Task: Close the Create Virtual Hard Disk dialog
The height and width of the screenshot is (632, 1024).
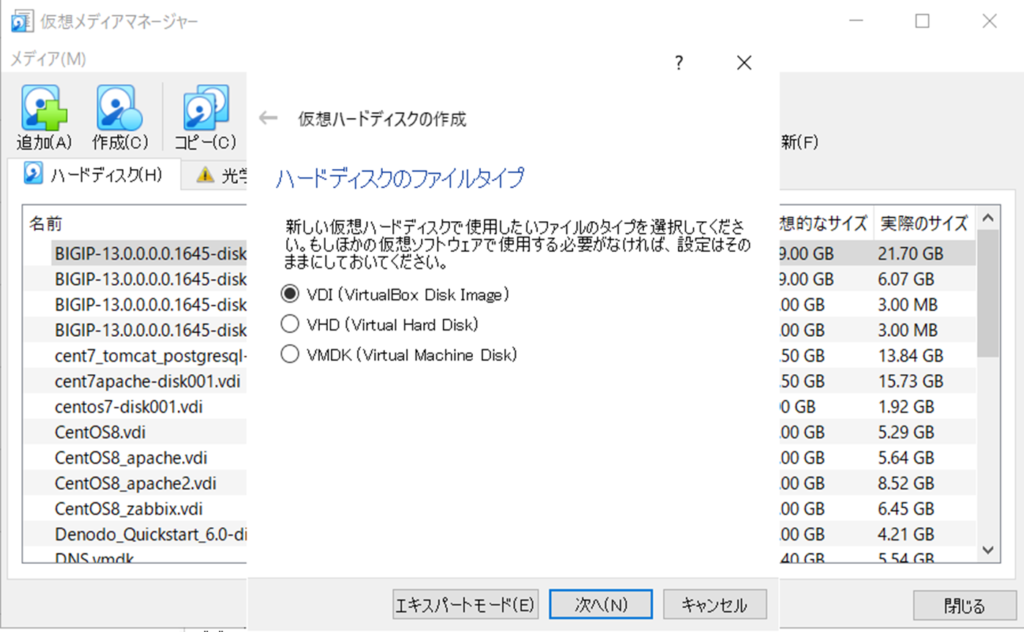Action: click(743, 63)
